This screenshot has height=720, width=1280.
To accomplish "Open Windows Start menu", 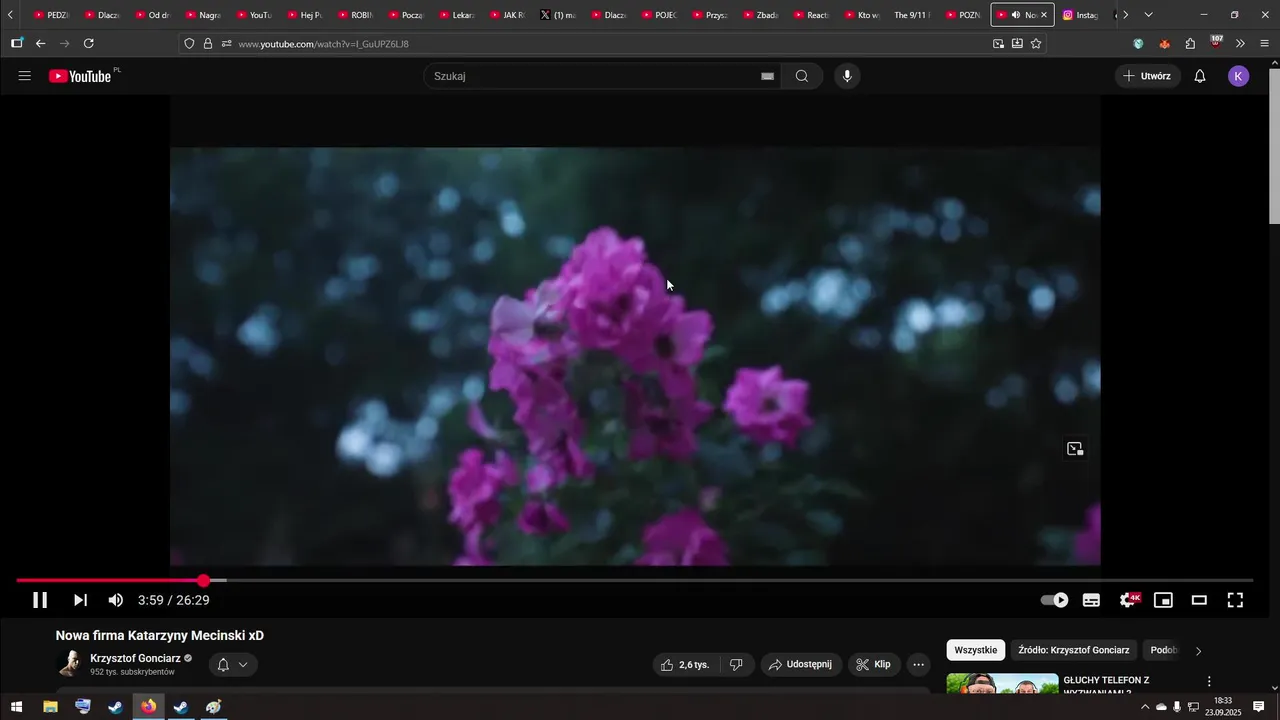I will tap(16, 707).
